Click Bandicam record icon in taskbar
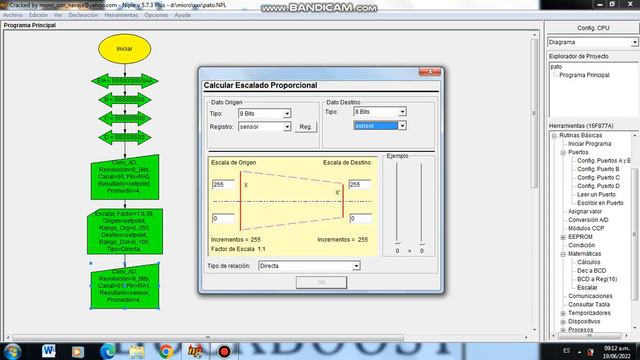The height and width of the screenshot is (360, 640). (224, 351)
